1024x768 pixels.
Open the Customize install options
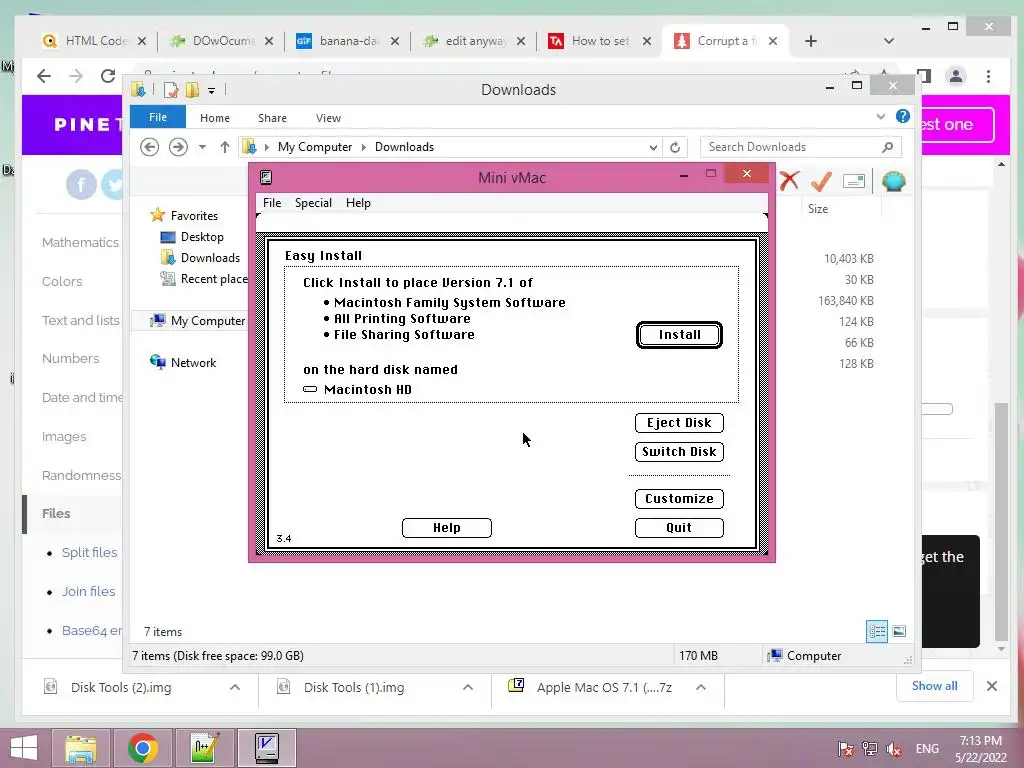click(x=679, y=499)
